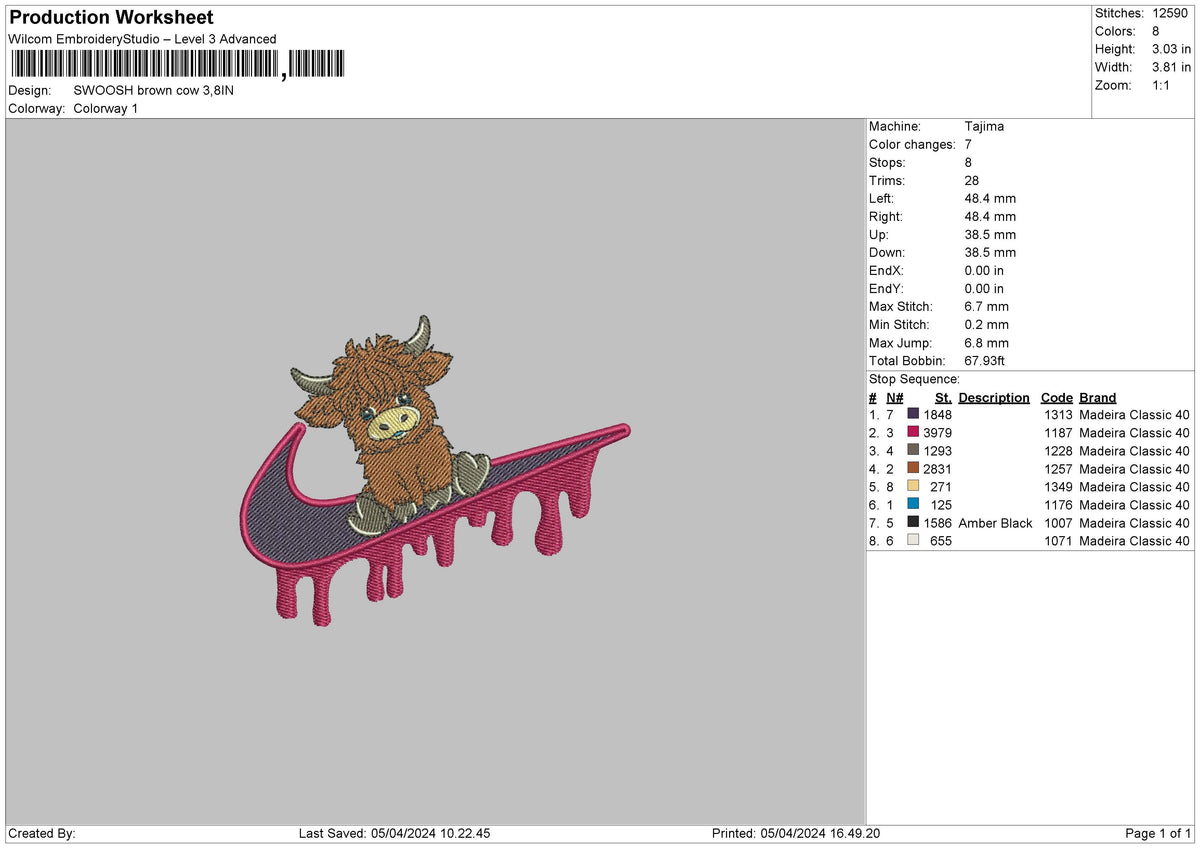Click the Color changes value 7
The image size is (1200, 848).
point(969,145)
